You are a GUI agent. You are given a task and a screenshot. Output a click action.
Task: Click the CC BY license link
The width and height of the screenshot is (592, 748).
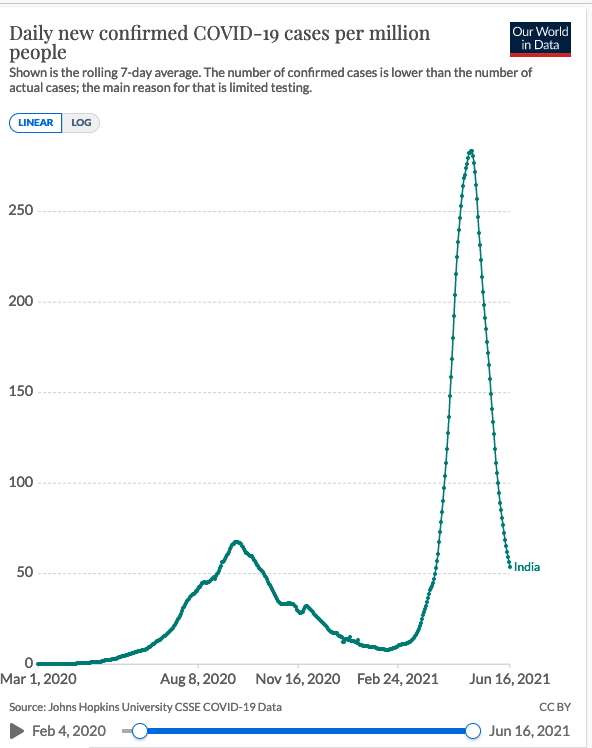[x=555, y=707]
